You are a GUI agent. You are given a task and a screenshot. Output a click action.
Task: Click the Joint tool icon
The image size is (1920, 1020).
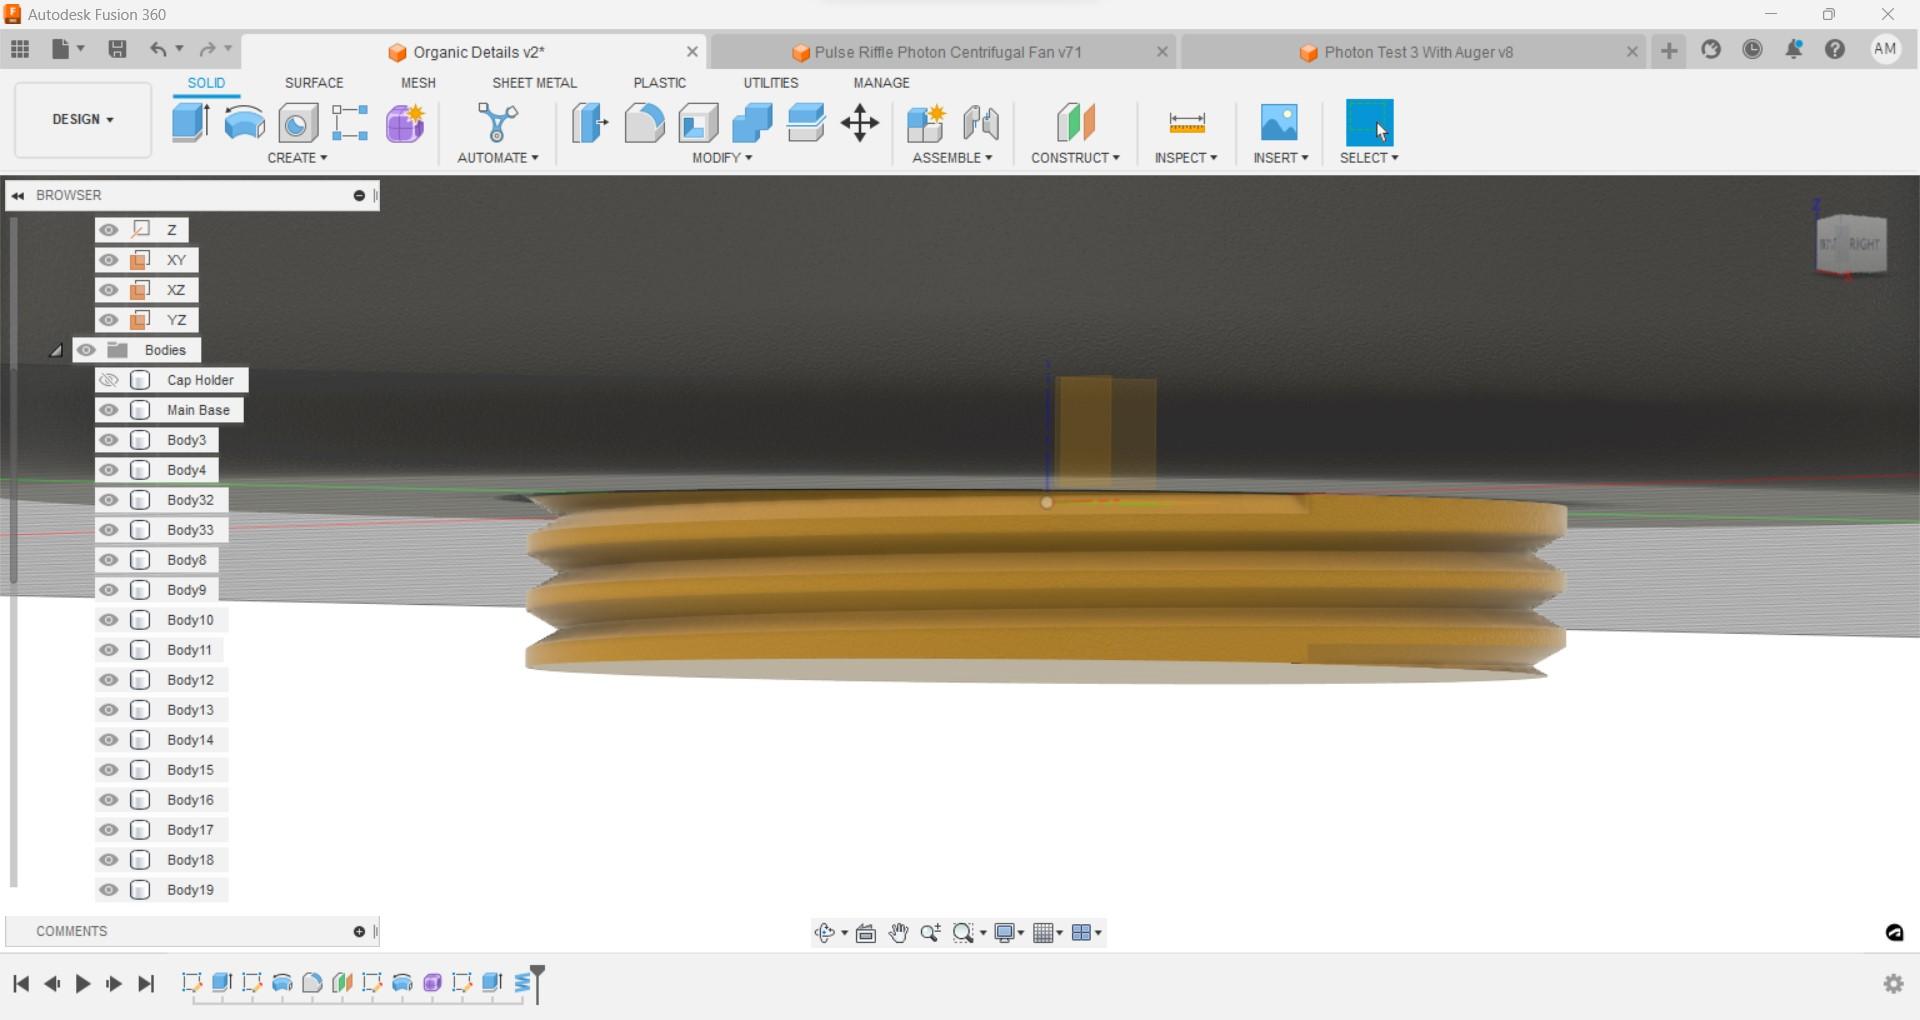980,123
